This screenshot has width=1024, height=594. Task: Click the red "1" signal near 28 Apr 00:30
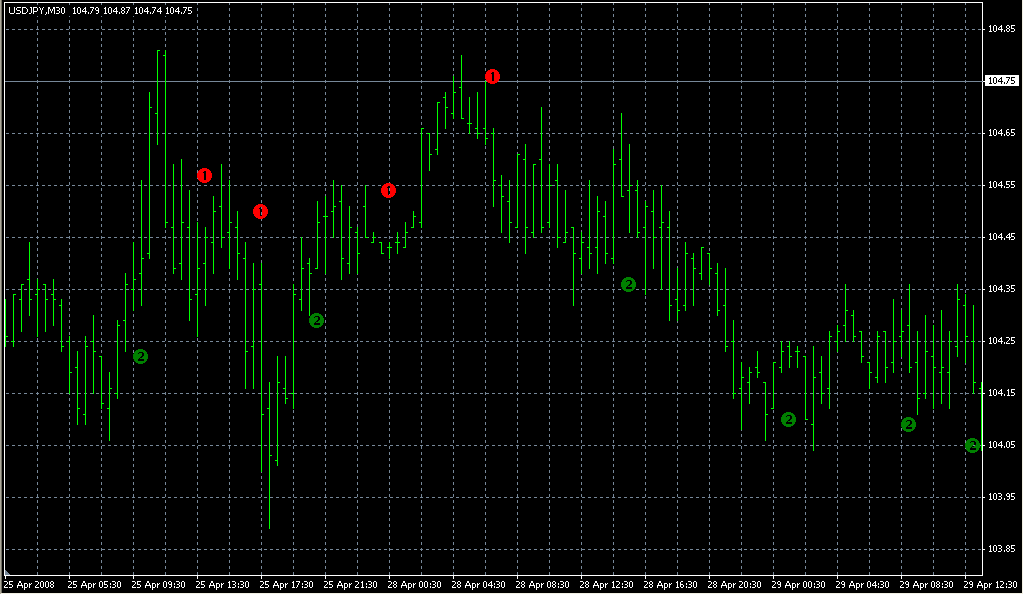tap(389, 189)
